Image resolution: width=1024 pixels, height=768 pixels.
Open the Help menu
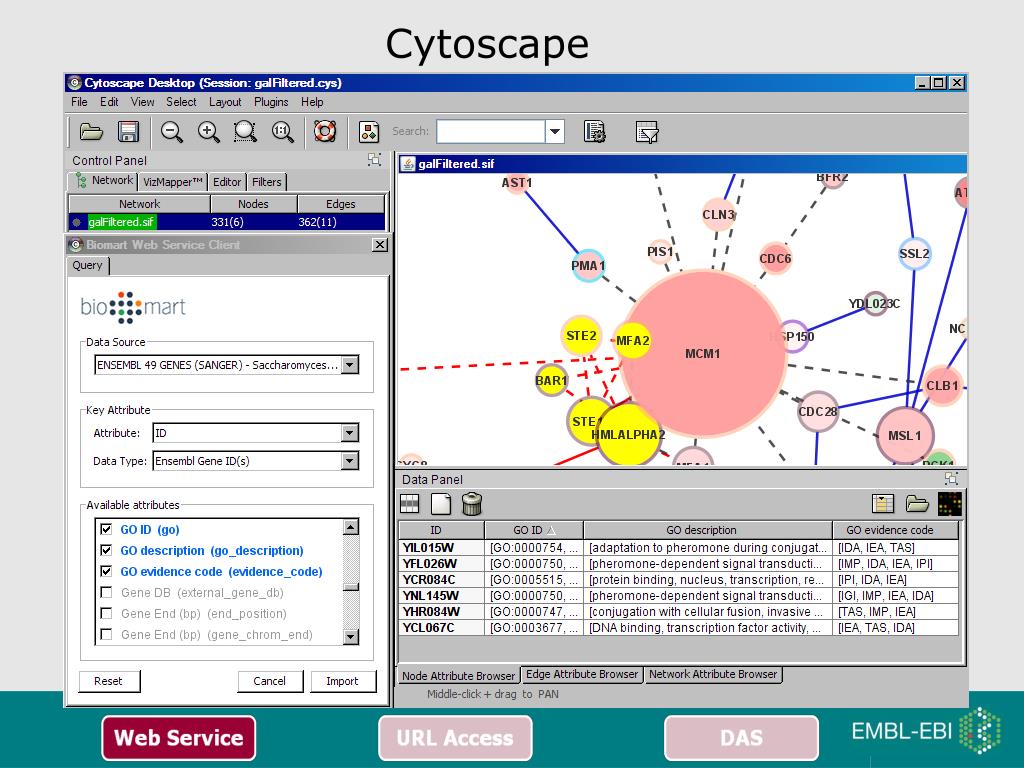312,102
